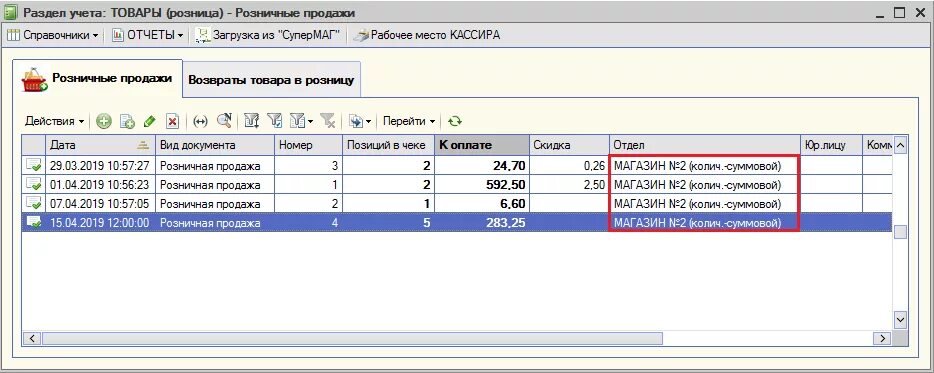Click the Номер column header
The width and height of the screenshot is (934, 373).
click(309, 145)
